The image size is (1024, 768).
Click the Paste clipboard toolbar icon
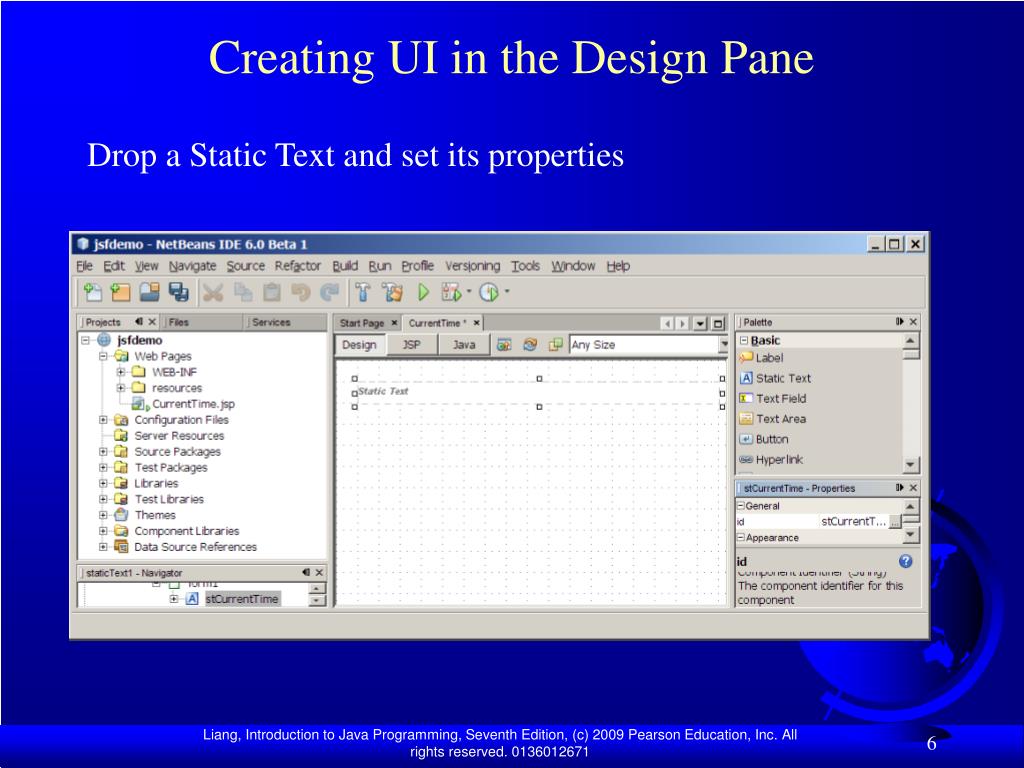pyautogui.click(x=272, y=293)
